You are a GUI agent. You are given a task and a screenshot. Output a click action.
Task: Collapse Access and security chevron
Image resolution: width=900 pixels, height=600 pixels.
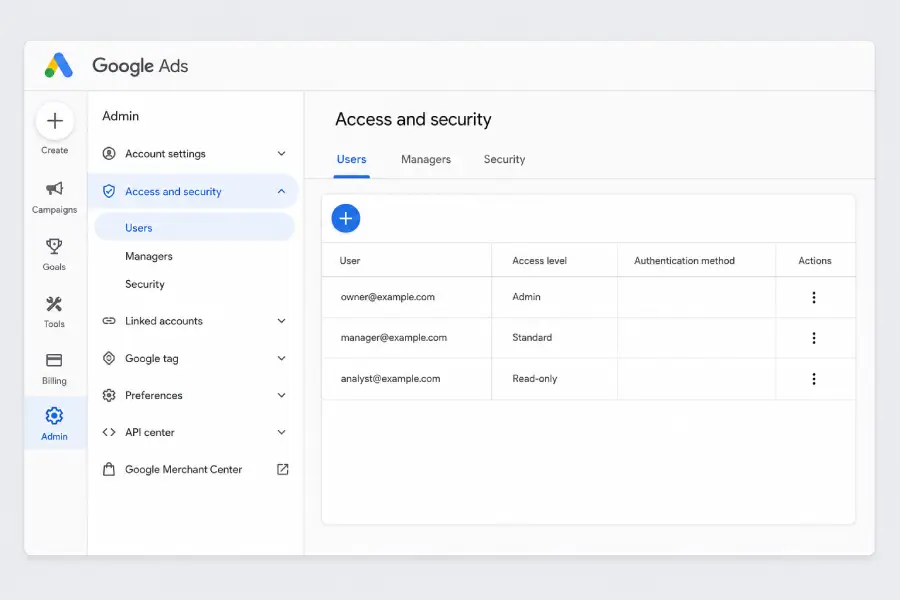pos(281,191)
